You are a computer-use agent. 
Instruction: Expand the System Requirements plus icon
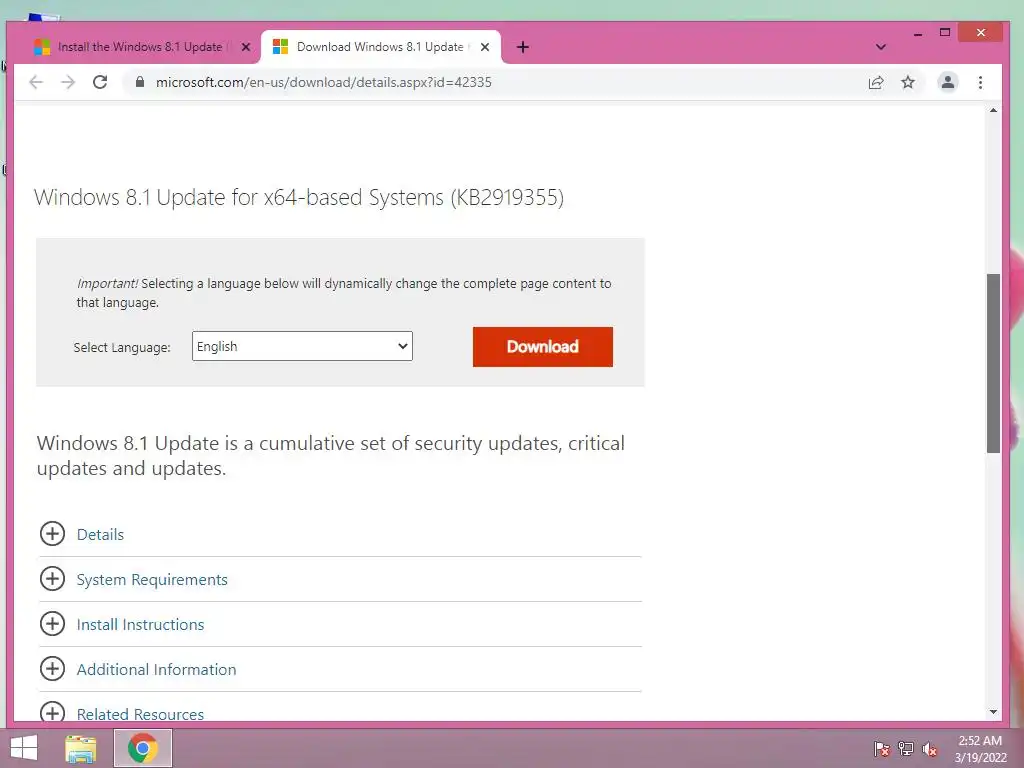pos(52,579)
